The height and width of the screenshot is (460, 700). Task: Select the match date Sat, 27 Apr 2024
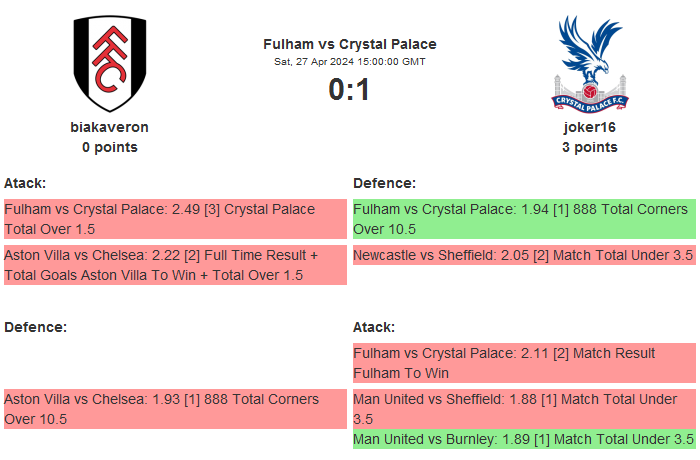coord(350,62)
